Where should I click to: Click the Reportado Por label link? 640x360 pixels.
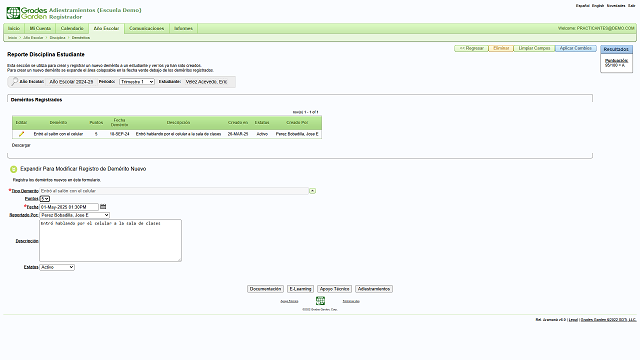point(24,215)
